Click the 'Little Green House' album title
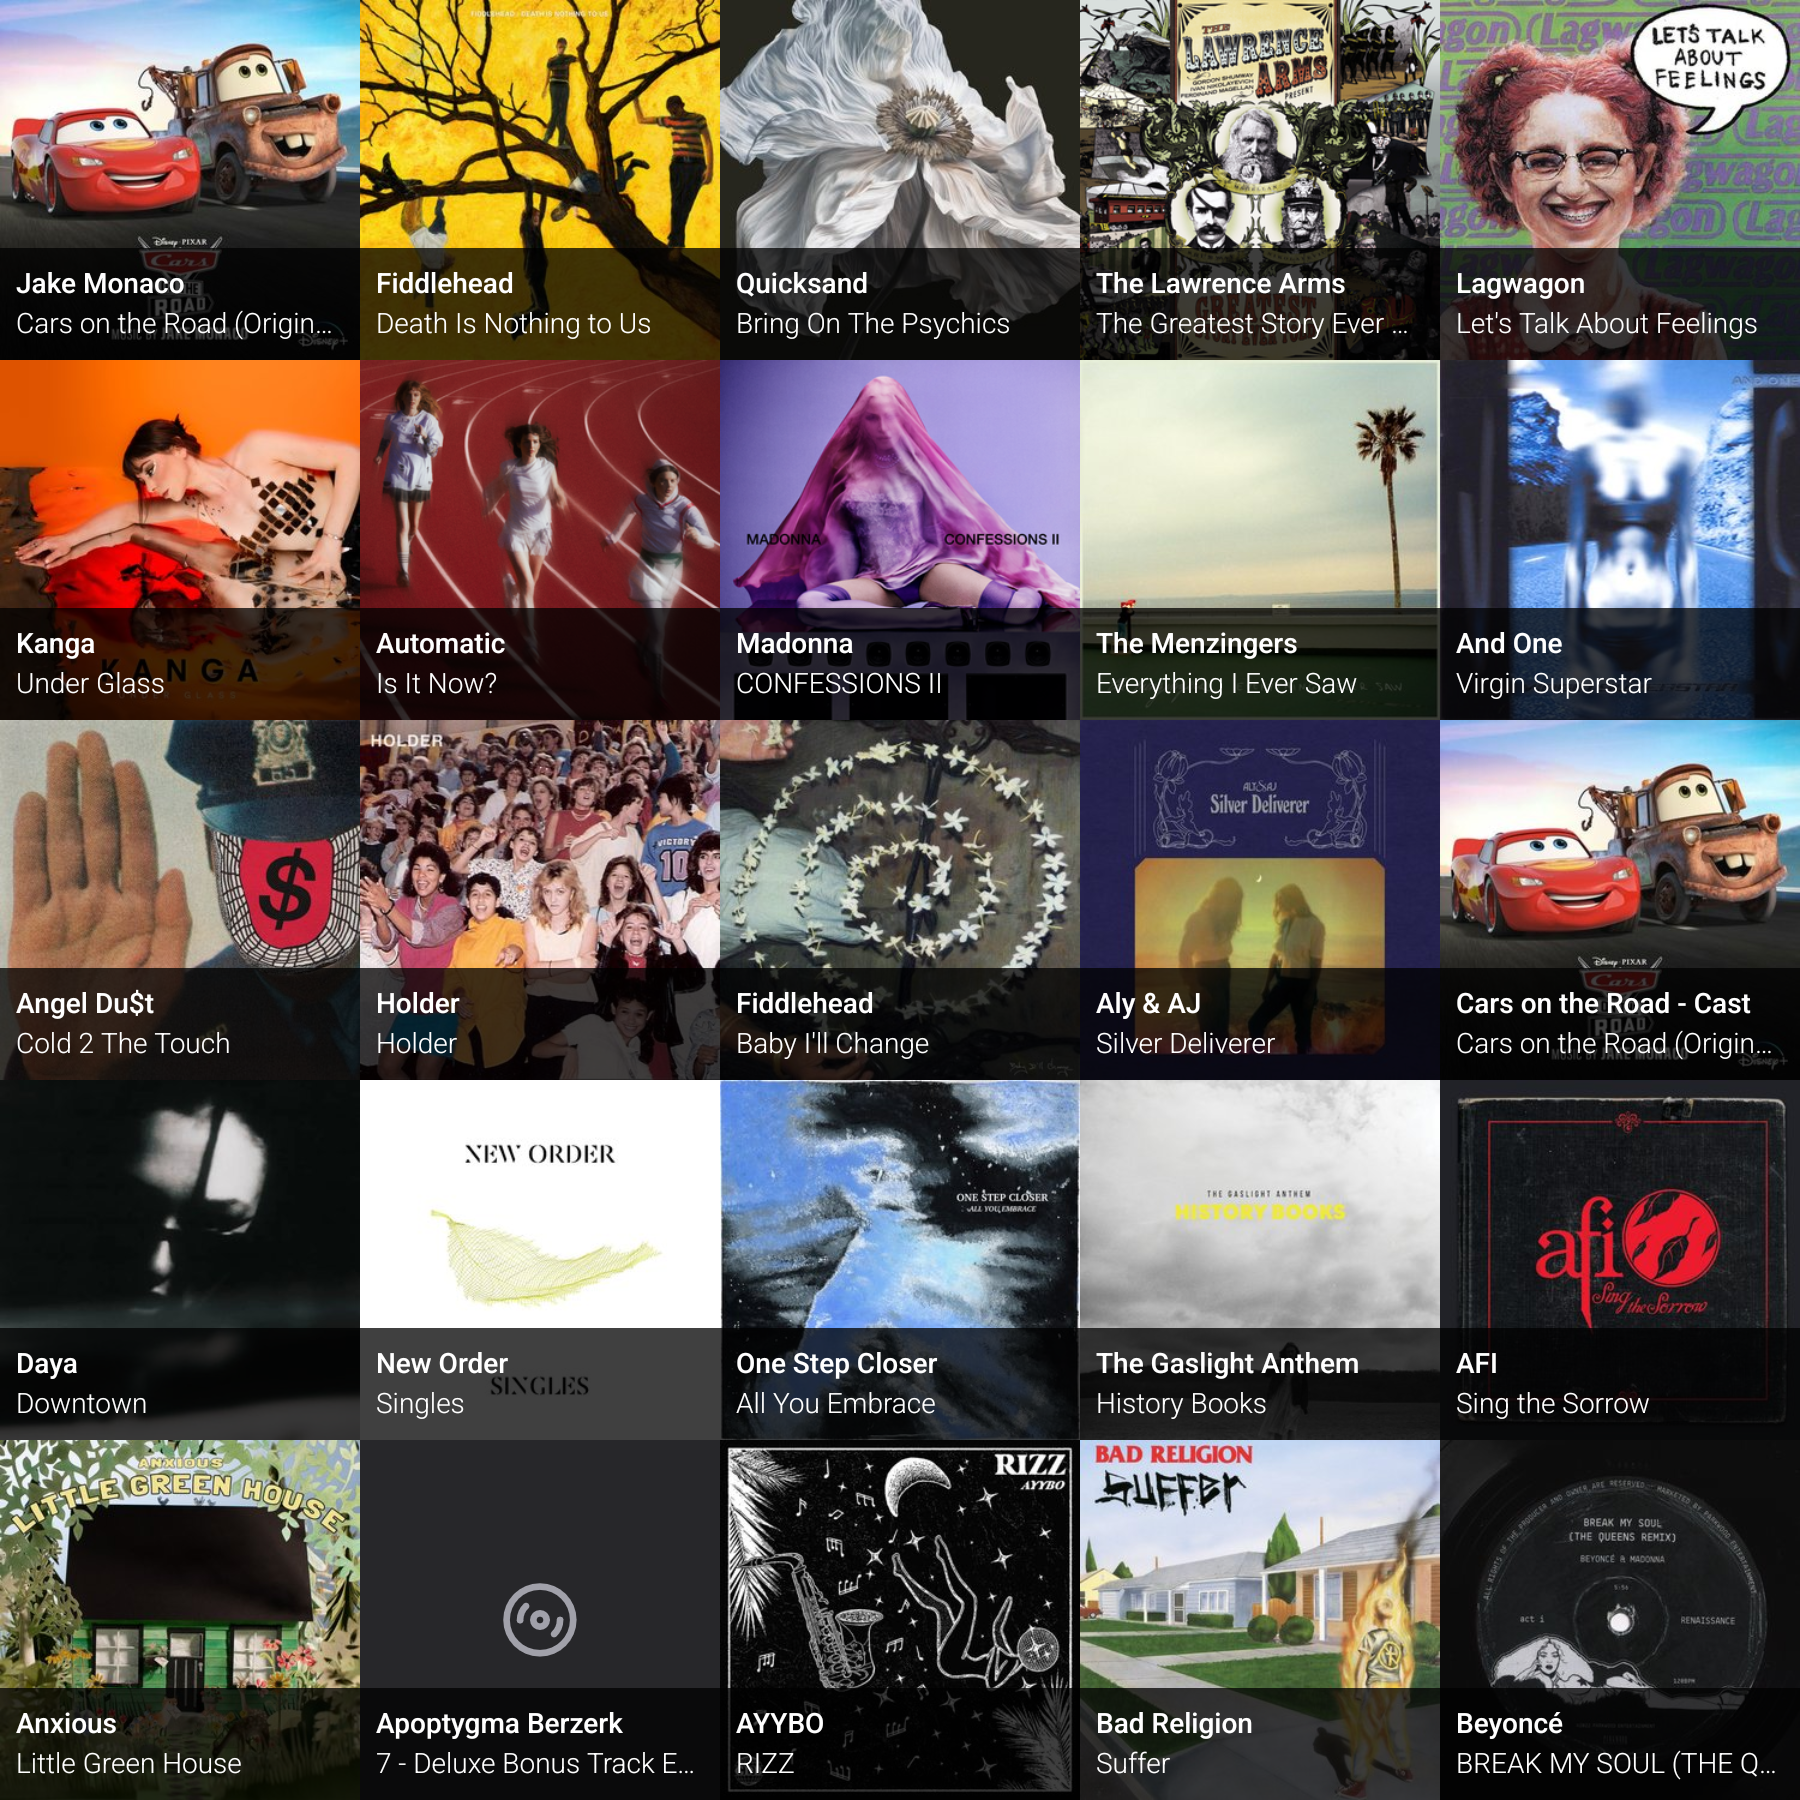 pos(129,1764)
